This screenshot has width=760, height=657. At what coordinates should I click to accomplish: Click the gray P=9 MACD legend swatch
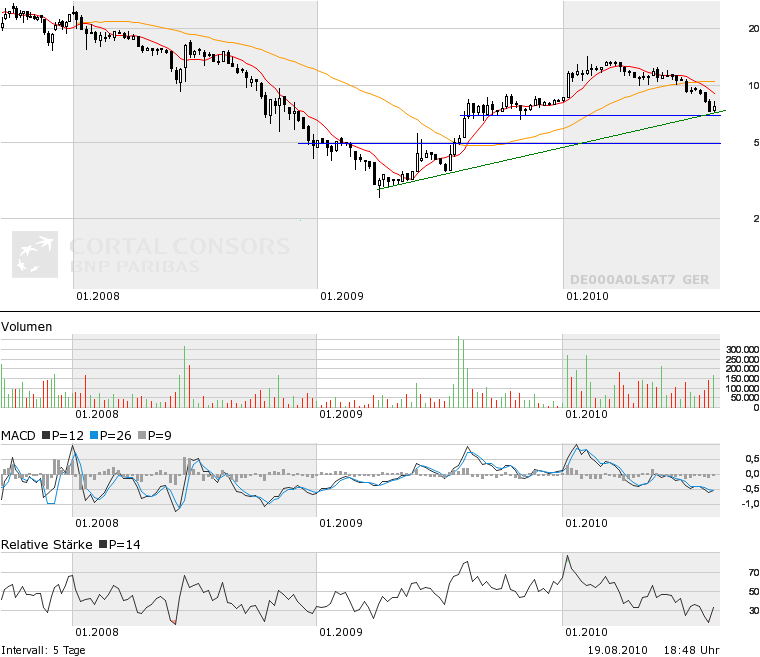(x=142, y=436)
